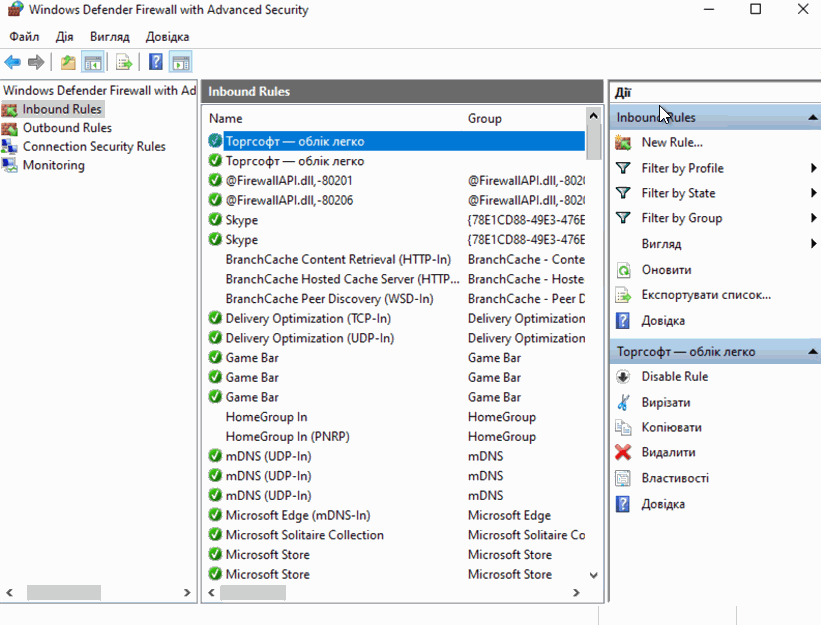Click the Копіювати (copy) icon
Image resolution: width=821 pixels, height=625 pixels.
tap(625, 427)
